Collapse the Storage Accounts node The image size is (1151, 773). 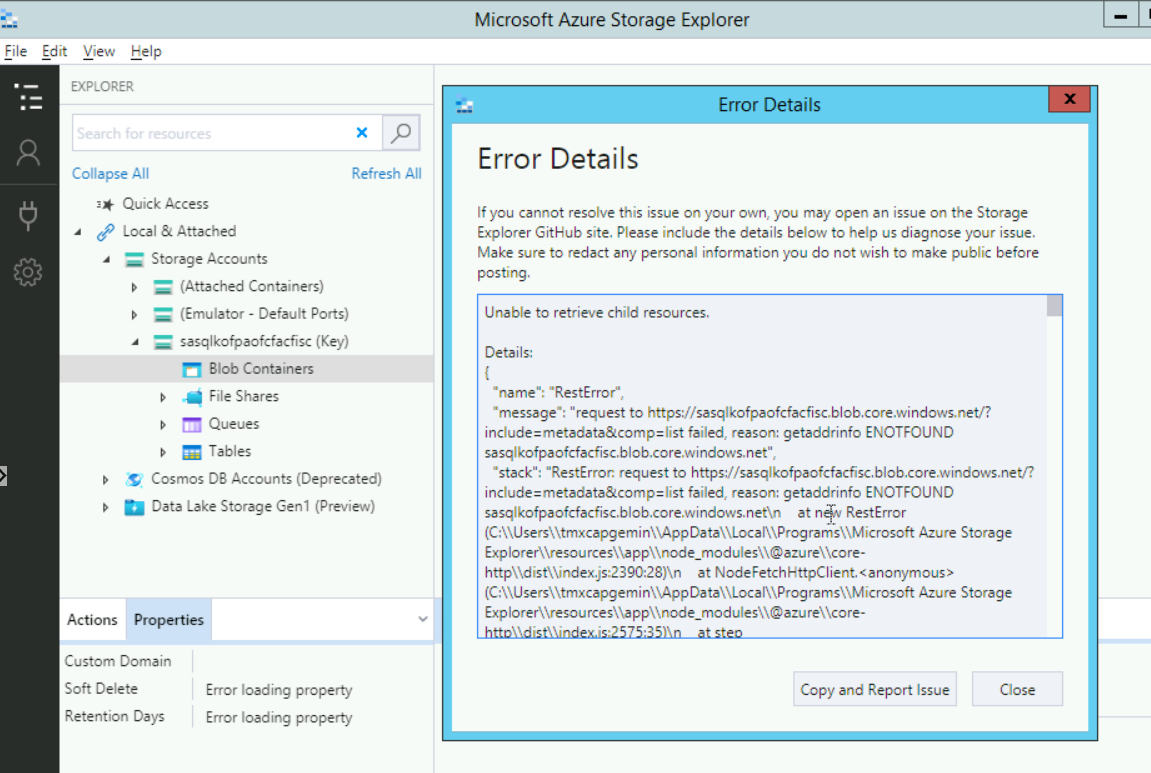(x=107, y=259)
